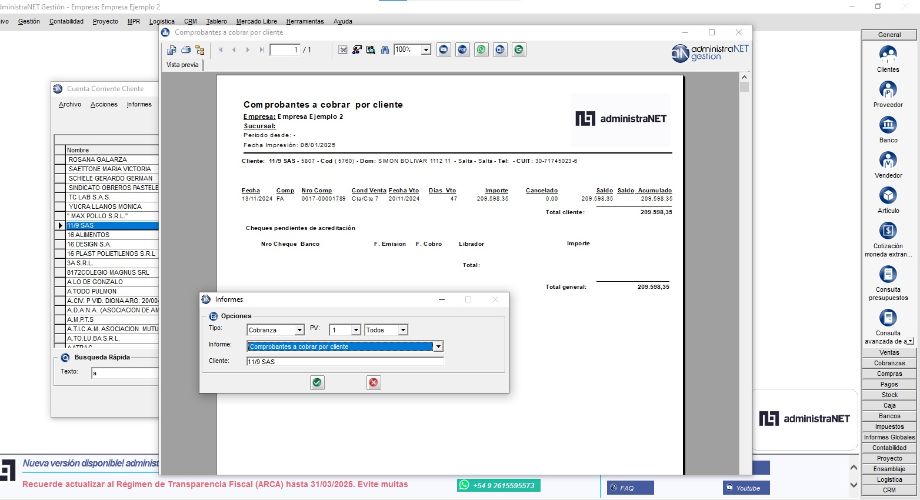The width and height of the screenshot is (920, 500).
Task: Go to next page of the report
Action: (248, 50)
